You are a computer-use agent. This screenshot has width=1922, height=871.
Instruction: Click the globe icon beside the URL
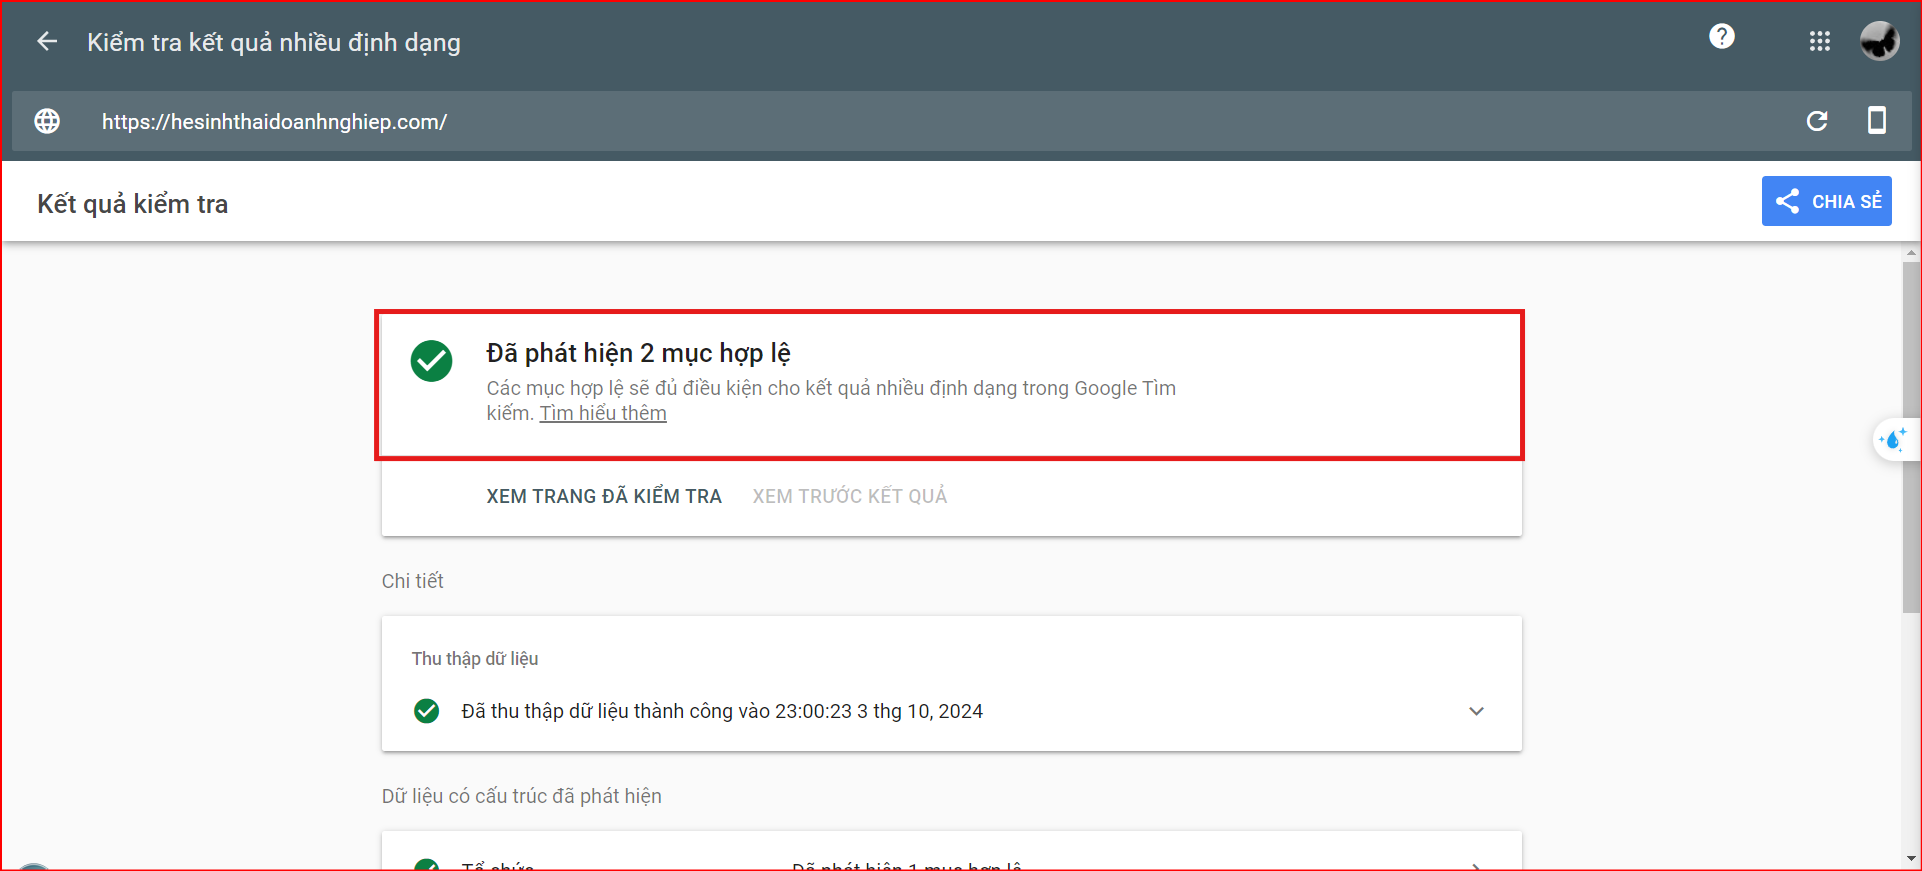(x=47, y=121)
